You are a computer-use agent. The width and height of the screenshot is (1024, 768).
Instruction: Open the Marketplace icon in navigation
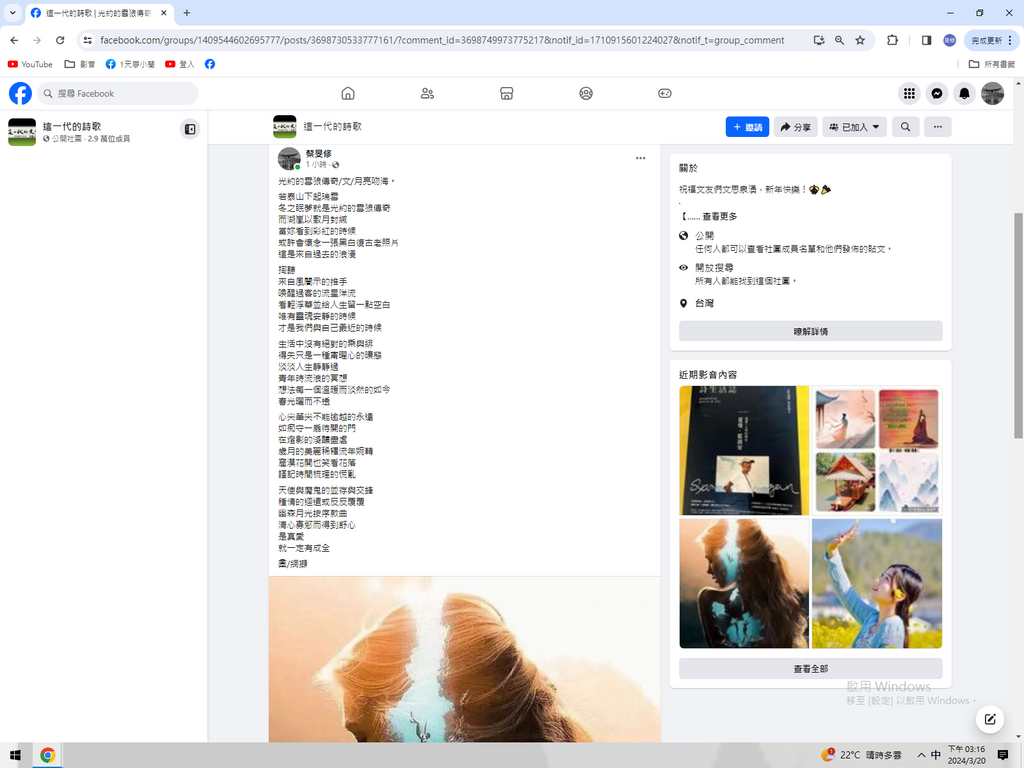(507, 93)
